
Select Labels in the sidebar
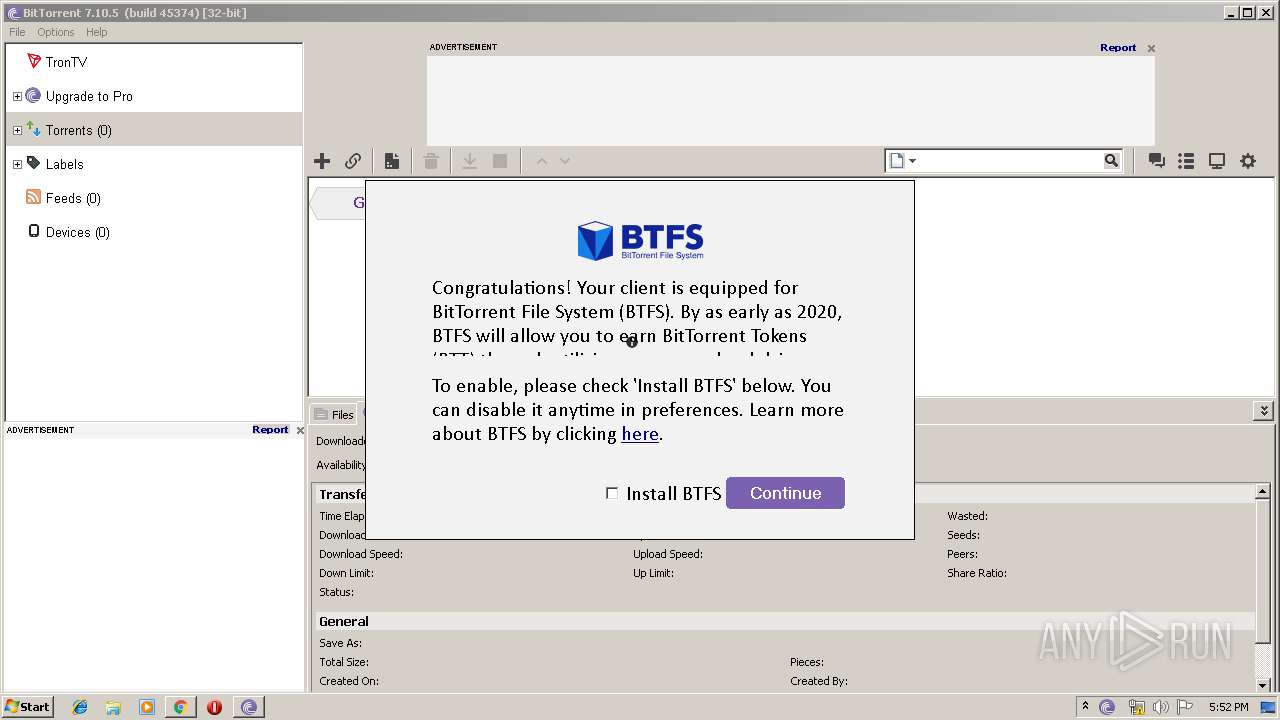[x=64, y=164]
